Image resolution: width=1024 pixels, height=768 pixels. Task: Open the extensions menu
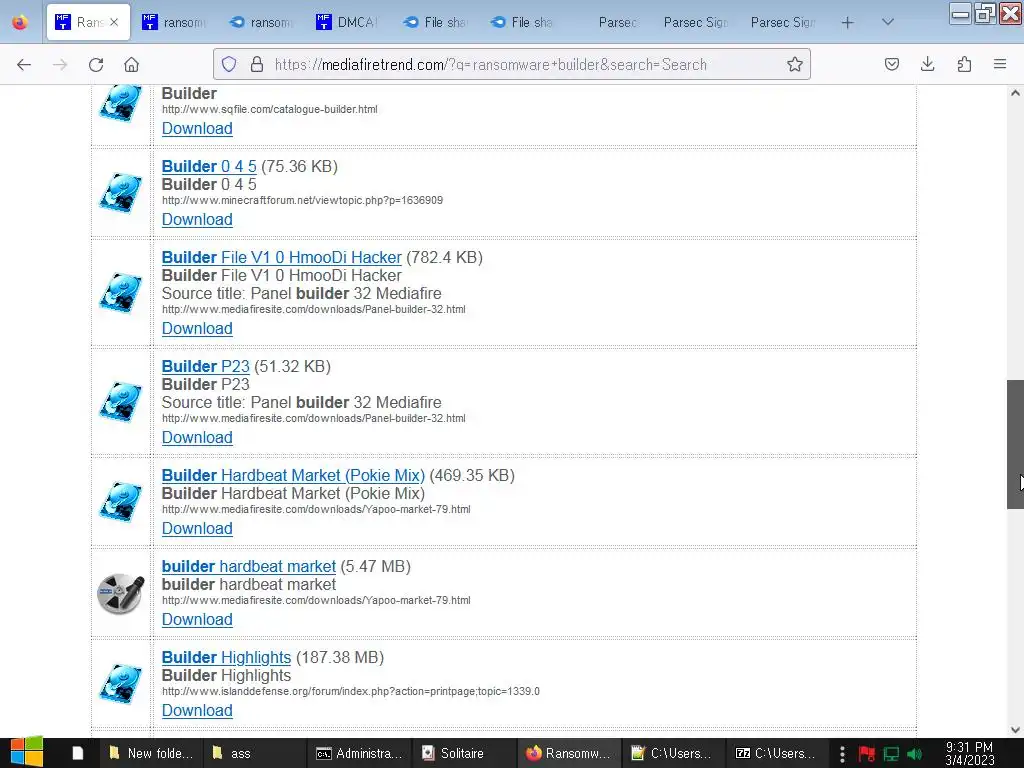(964, 64)
